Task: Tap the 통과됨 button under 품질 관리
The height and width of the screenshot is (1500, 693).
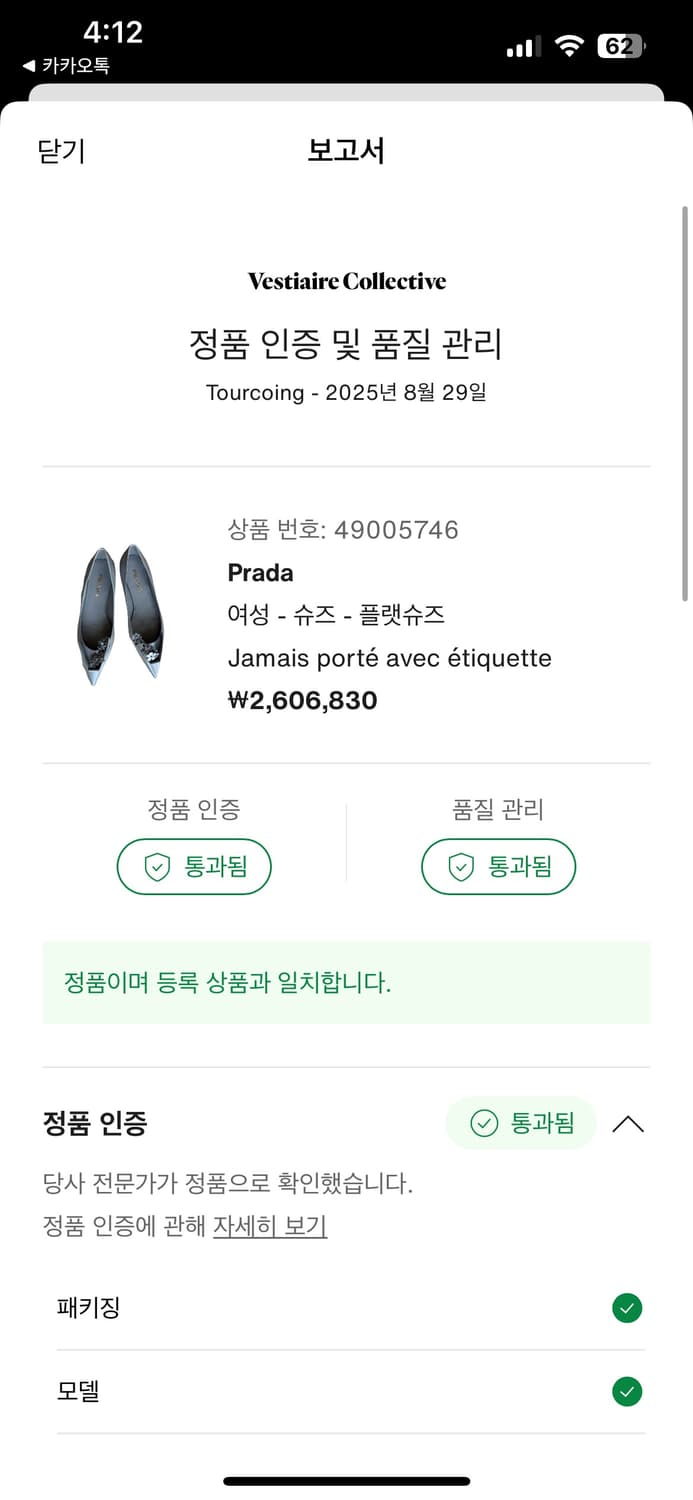Action: coord(498,867)
